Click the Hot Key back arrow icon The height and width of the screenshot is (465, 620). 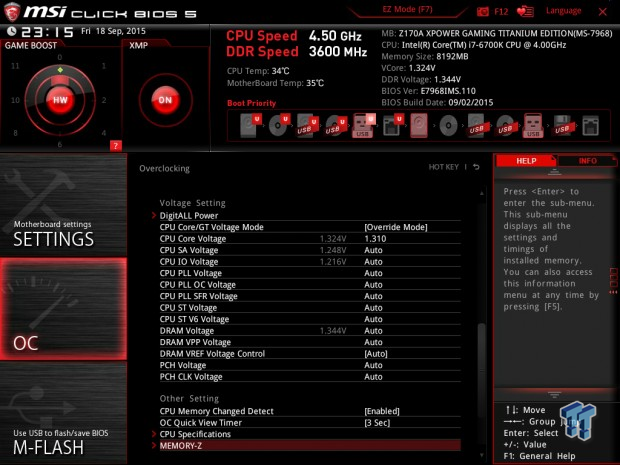pyautogui.click(x=476, y=167)
